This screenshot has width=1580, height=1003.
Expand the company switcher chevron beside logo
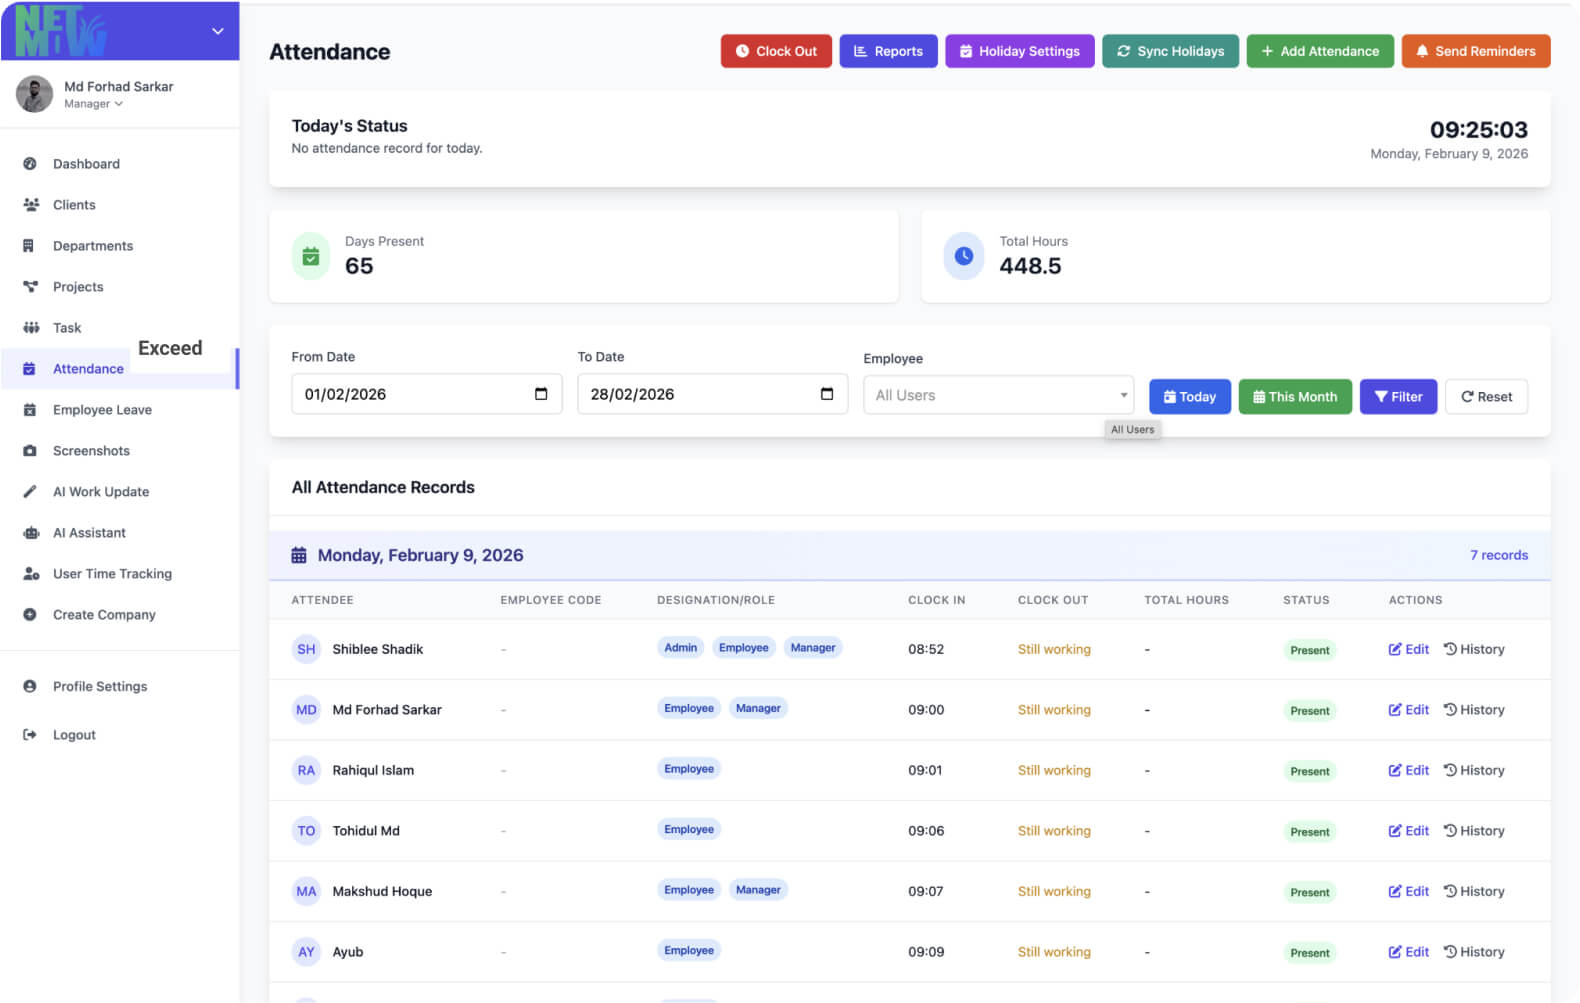pyautogui.click(x=217, y=31)
